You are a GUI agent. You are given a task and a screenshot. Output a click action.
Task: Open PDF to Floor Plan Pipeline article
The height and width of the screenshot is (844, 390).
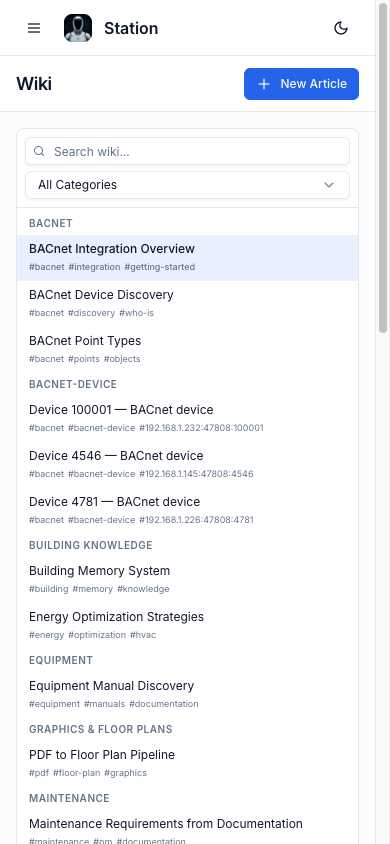187,763
